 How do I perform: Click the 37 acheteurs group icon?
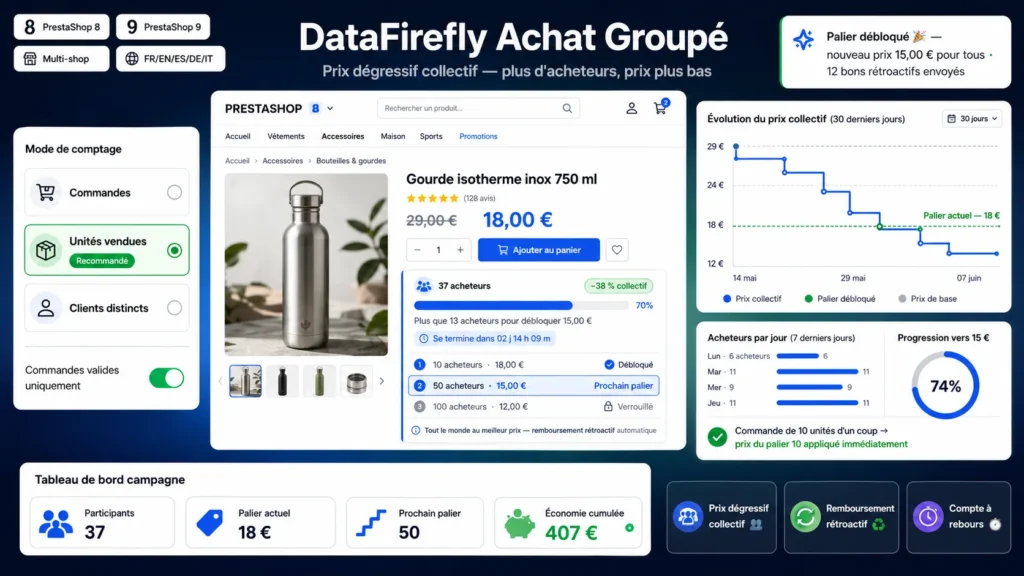[424, 286]
